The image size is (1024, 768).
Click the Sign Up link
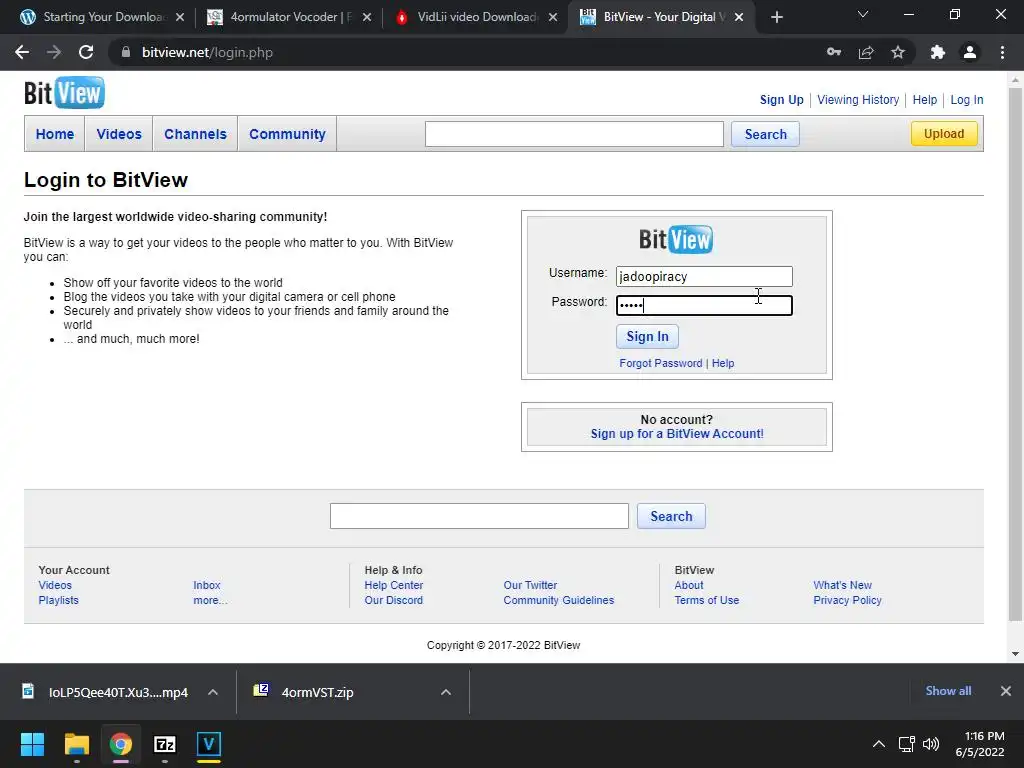(781, 100)
